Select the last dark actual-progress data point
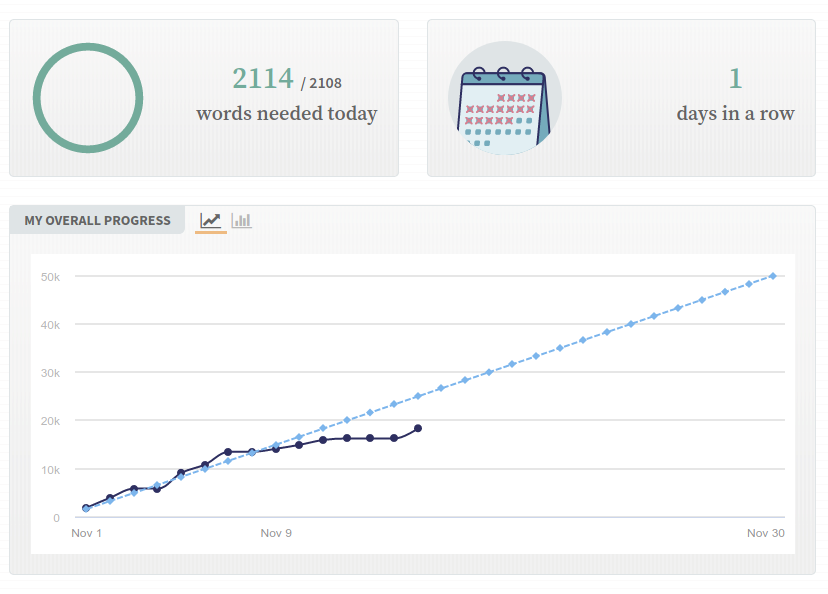The width and height of the screenshot is (828, 594). (x=418, y=428)
